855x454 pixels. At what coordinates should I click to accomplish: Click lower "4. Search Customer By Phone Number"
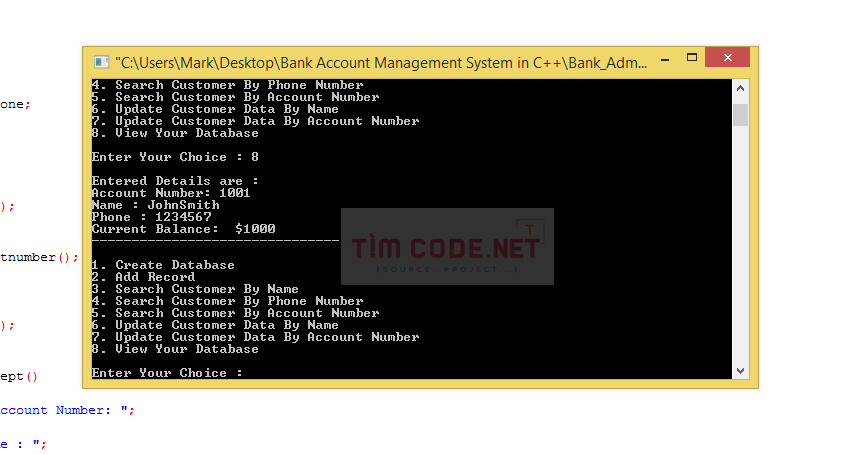click(x=227, y=301)
